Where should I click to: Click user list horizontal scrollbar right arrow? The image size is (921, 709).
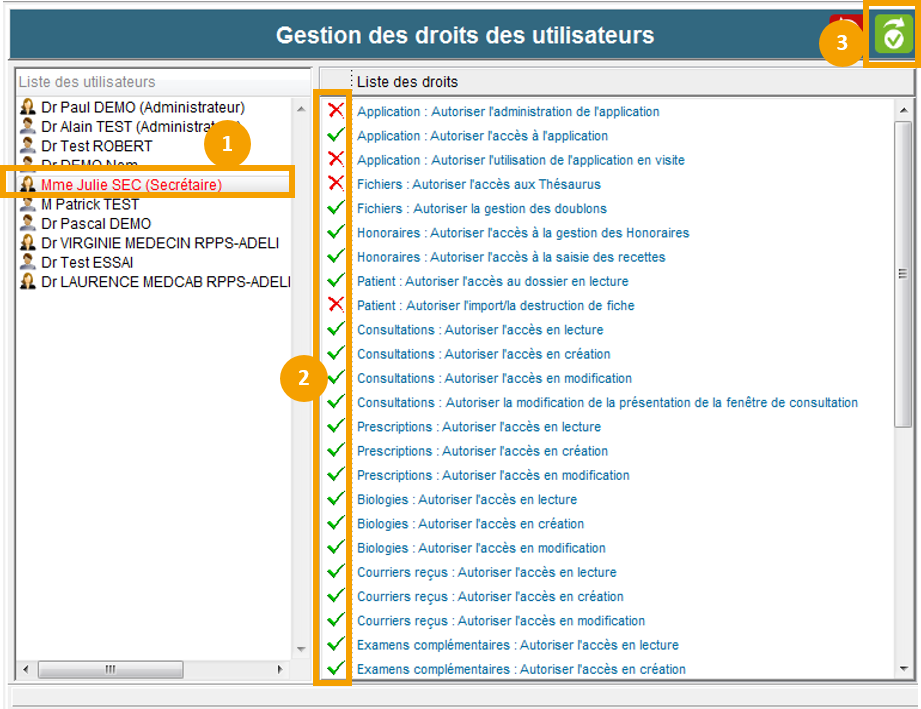tap(280, 669)
